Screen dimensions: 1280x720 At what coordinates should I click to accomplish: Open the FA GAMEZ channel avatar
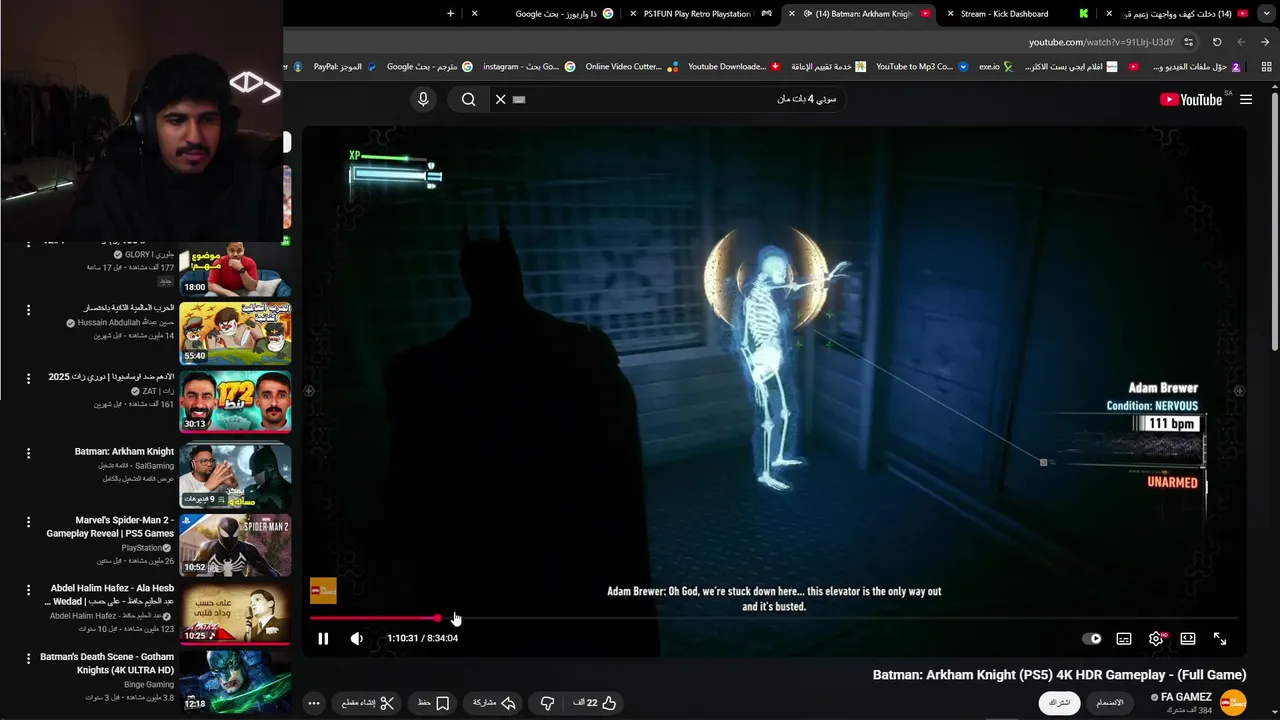click(1233, 702)
